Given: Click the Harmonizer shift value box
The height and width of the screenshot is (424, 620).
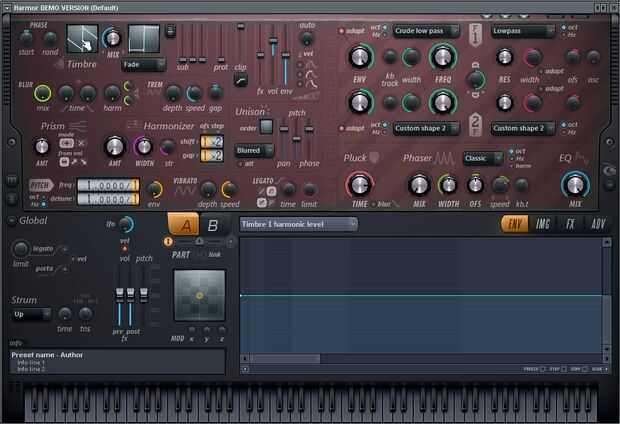Looking at the screenshot, I should pyautogui.click(x=212, y=141).
